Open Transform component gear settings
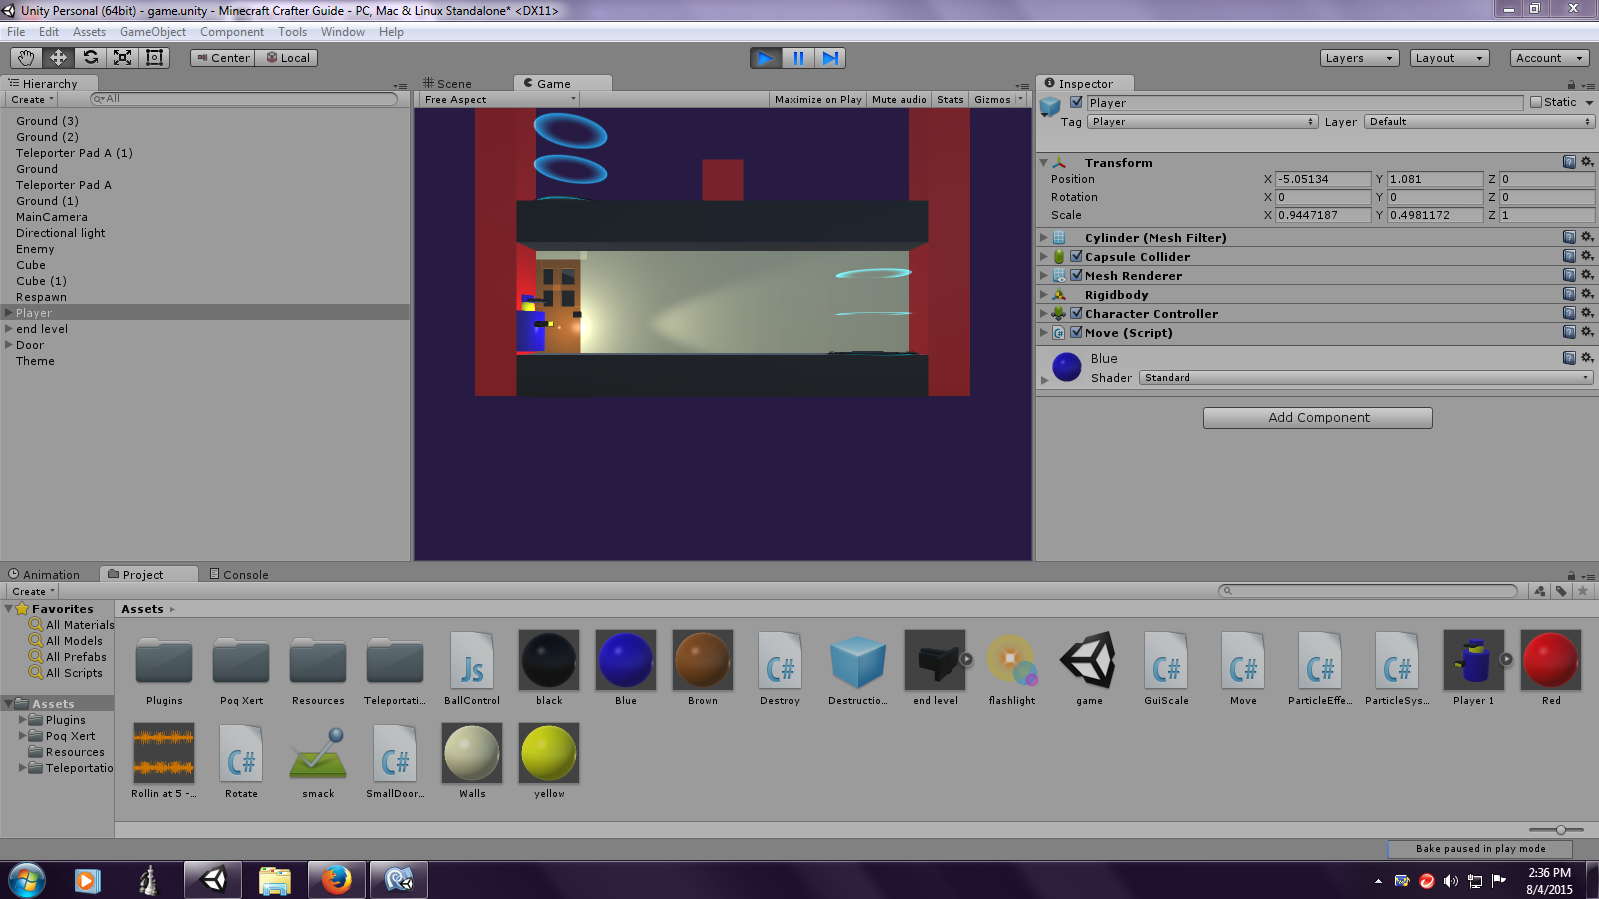The image size is (1599, 899). pos(1587,162)
